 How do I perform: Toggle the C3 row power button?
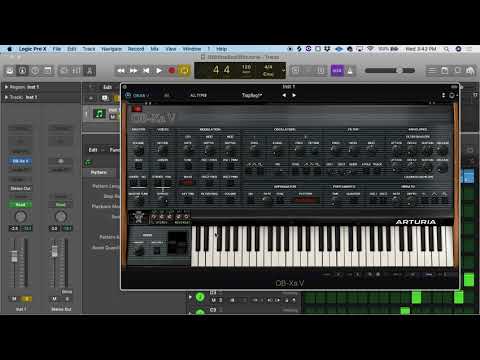coord(200,312)
